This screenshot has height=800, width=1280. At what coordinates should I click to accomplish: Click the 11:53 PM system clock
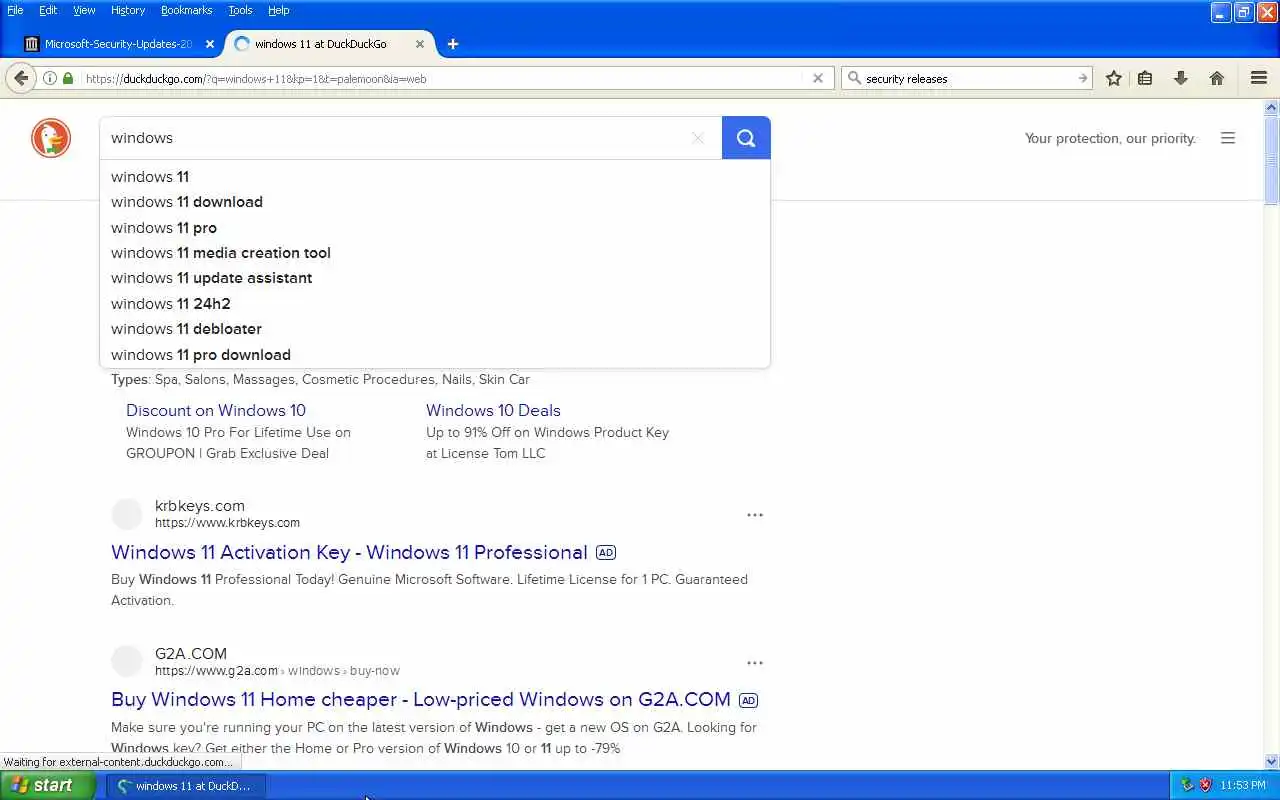click(x=1243, y=786)
